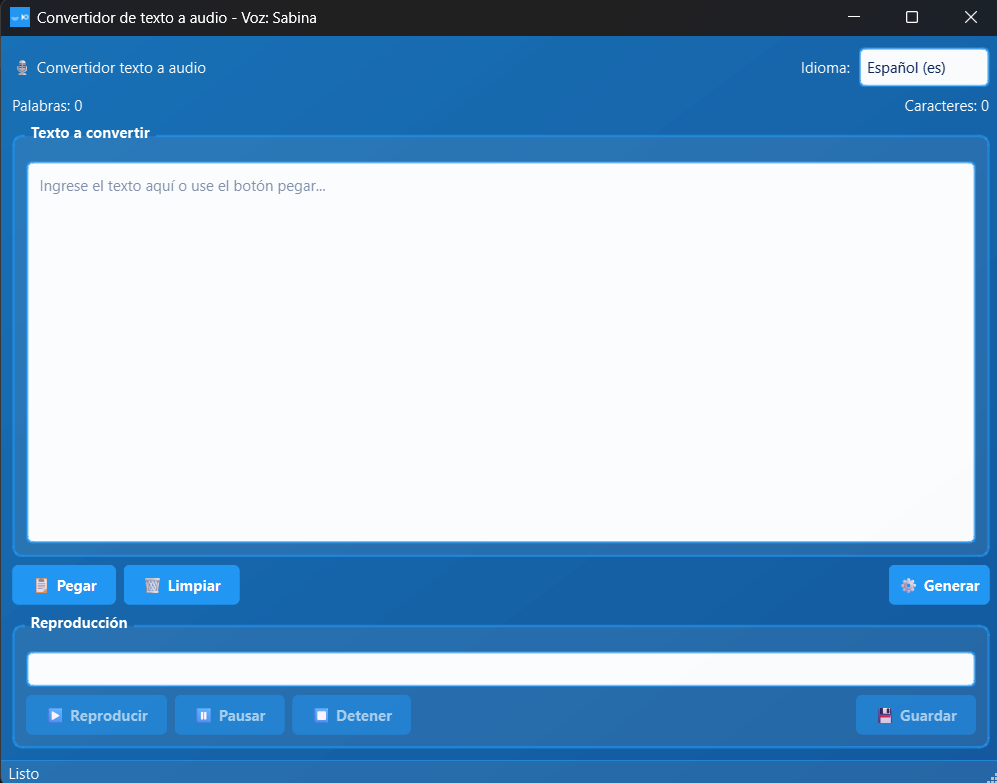This screenshot has height=783, width=997.
Task: Maximize the Convertidor window
Action: (912, 18)
